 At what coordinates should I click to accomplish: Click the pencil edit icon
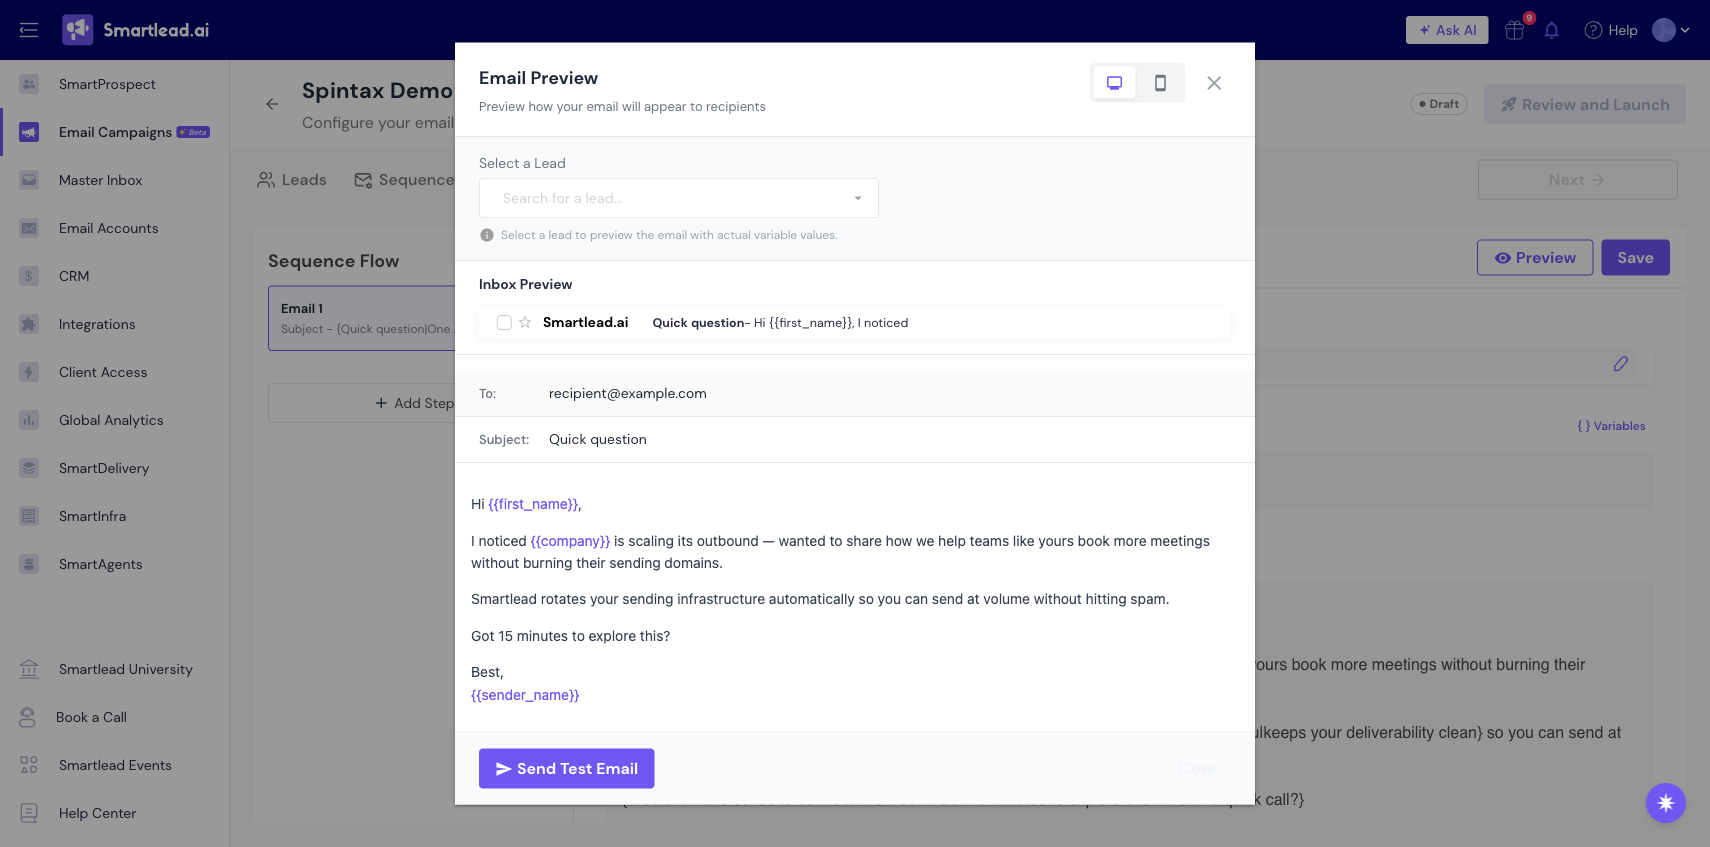click(x=1621, y=364)
